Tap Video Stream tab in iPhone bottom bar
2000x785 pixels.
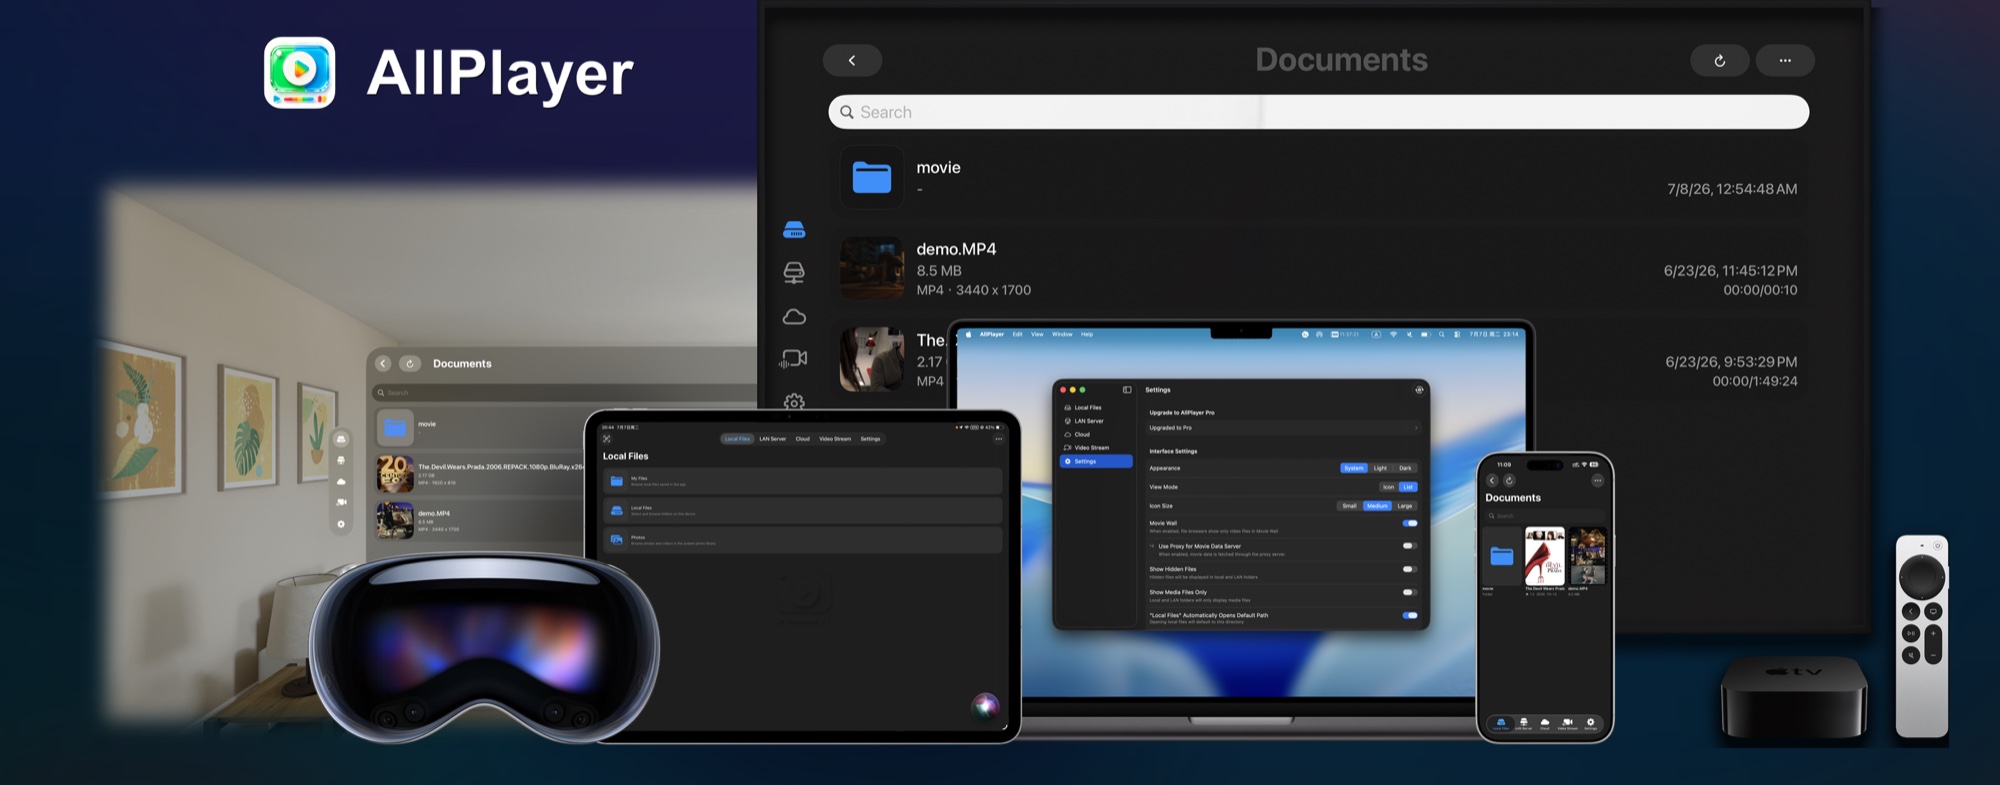tap(1567, 723)
